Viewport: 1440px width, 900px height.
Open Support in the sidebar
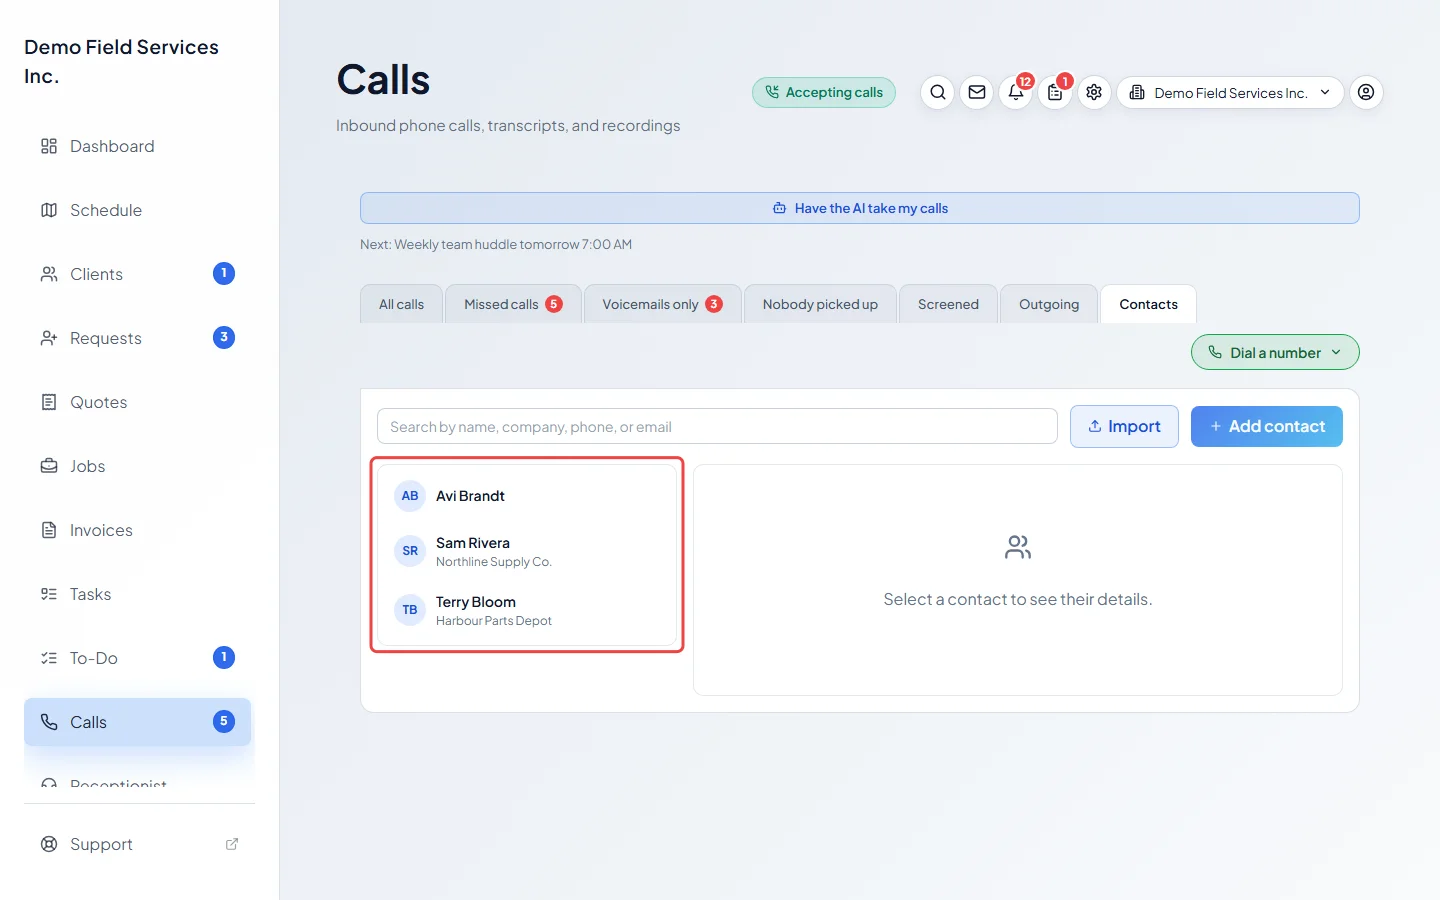(138, 844)
